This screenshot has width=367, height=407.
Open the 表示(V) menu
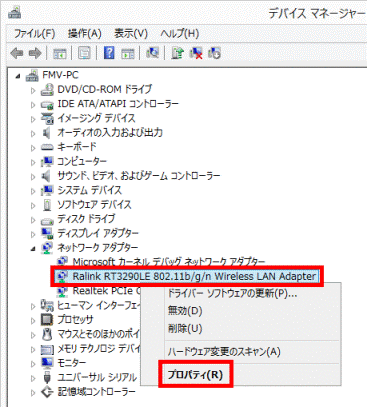(131, 33)
